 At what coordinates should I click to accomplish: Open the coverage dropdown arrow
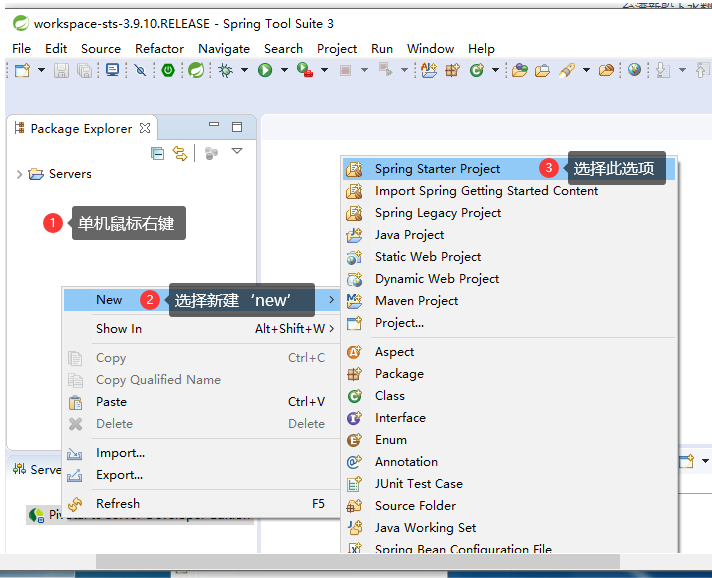(x=324, y=70)
